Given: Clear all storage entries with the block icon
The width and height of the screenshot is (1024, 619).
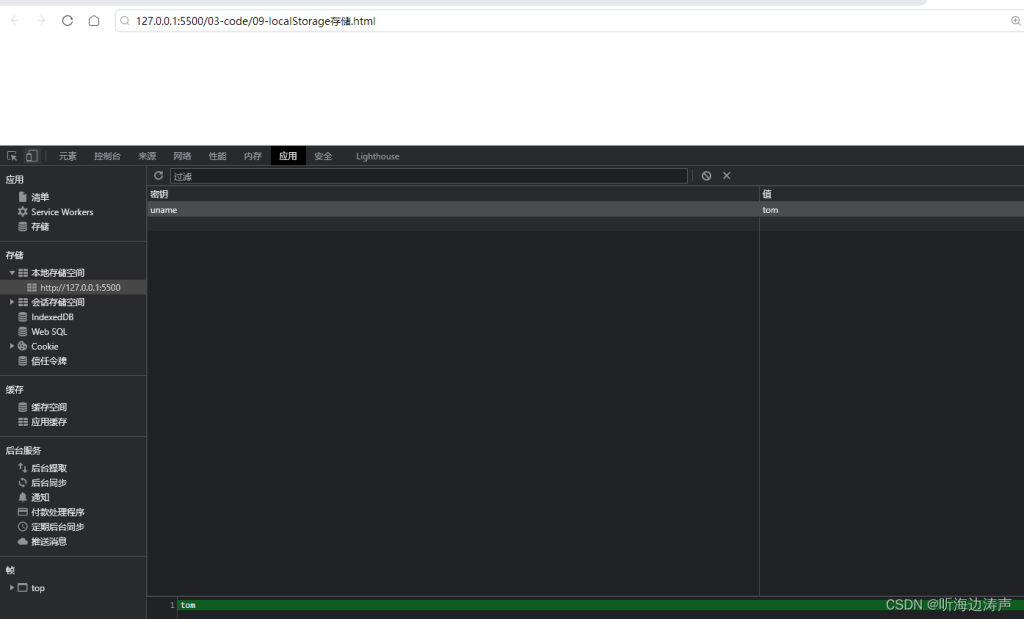Looking at the screenshot, I should coord(708,175).
